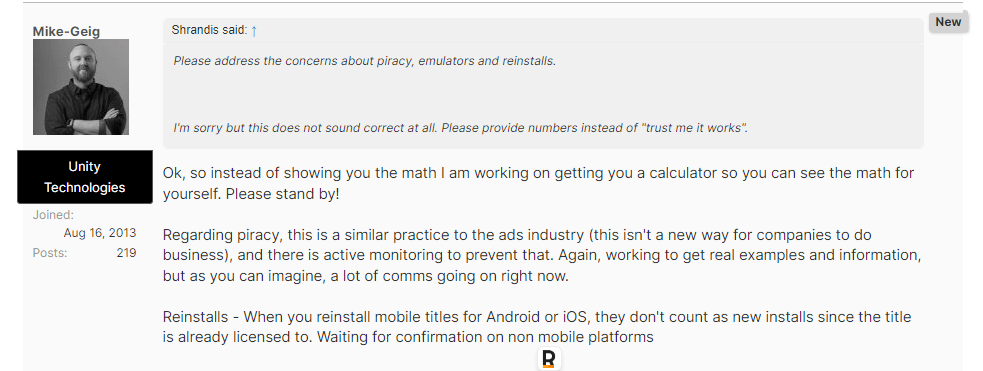Click the paragraph beginning Reinstalls - When you
This screenshot has height=371, width=983.
(x=537, y=327)
